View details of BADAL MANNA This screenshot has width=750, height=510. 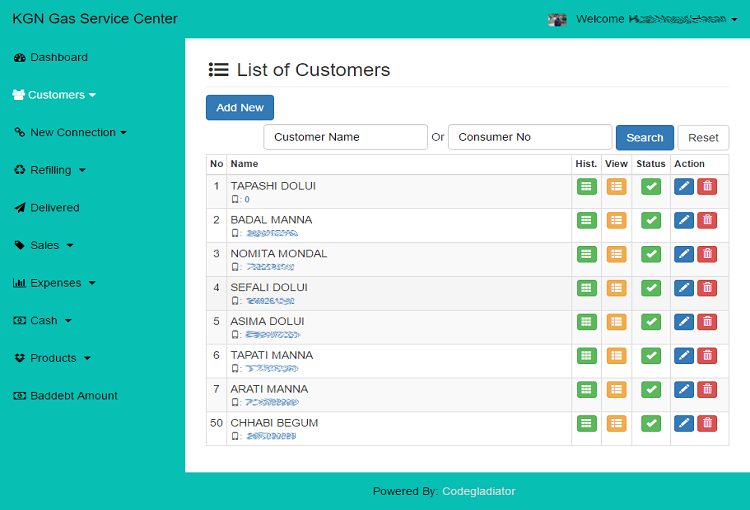[616, 220]
